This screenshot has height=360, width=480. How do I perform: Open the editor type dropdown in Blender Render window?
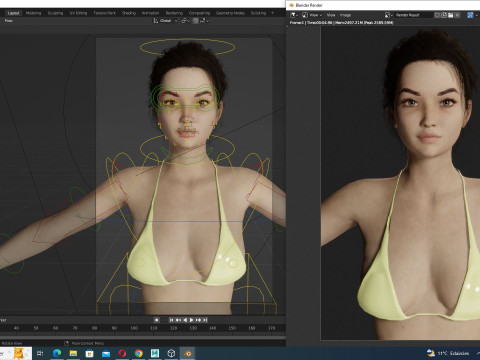click(294, 15)
